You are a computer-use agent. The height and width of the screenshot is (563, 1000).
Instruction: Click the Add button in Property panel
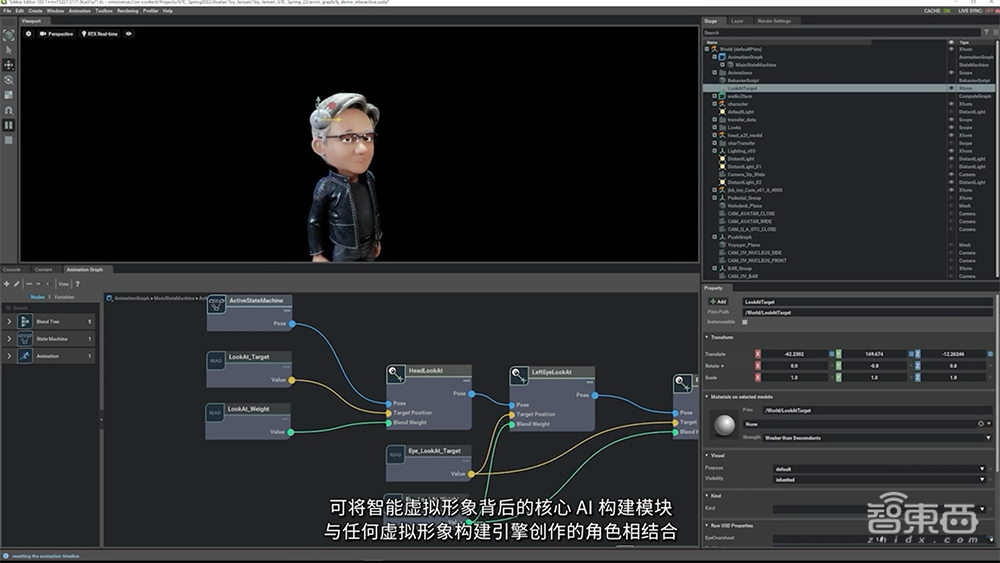click(x=718, y=301)
